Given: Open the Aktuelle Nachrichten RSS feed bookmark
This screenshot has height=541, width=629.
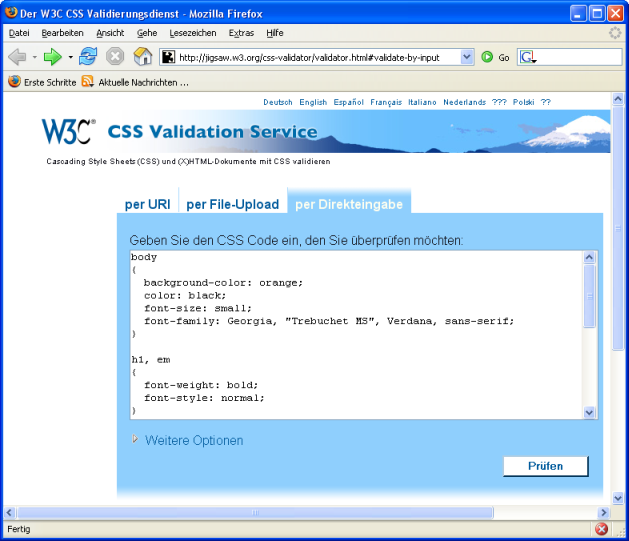Looking at the screenshot, I should pyautogui.click(x=135, y=82).
